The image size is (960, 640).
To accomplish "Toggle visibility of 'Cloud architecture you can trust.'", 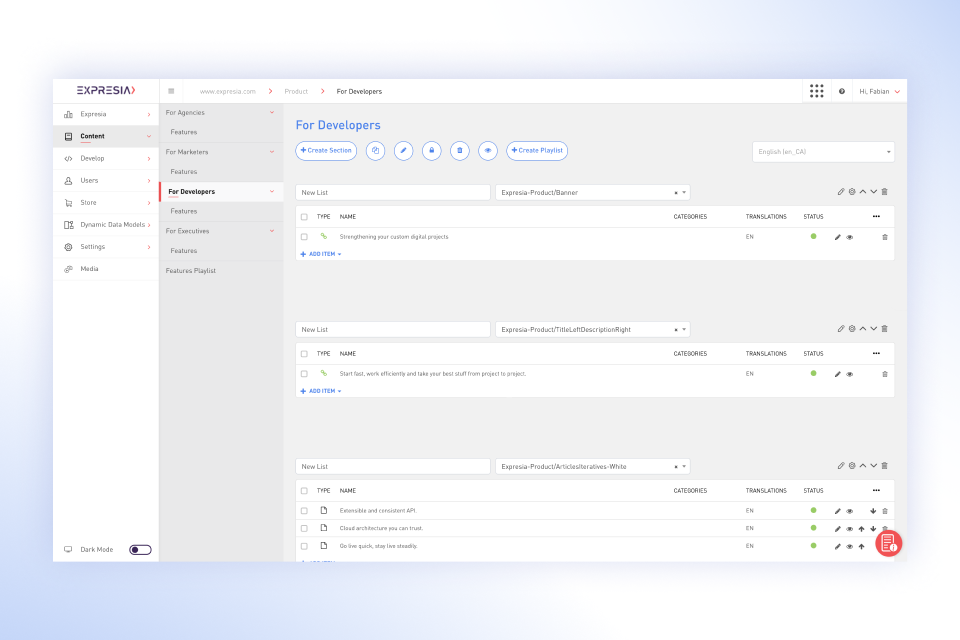I will pos(850,529).
